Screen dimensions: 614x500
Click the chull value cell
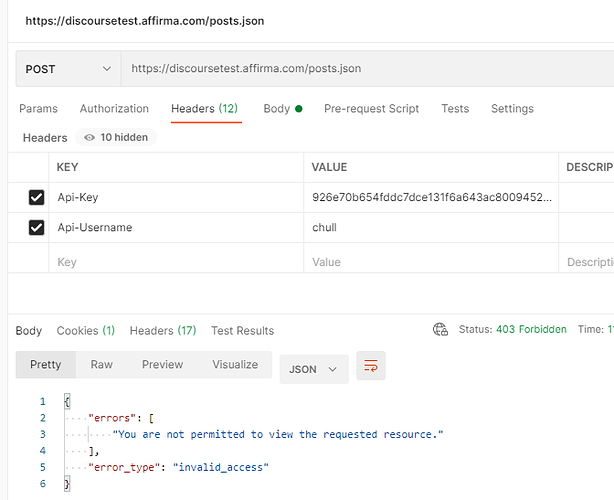[x=431, y=227]
